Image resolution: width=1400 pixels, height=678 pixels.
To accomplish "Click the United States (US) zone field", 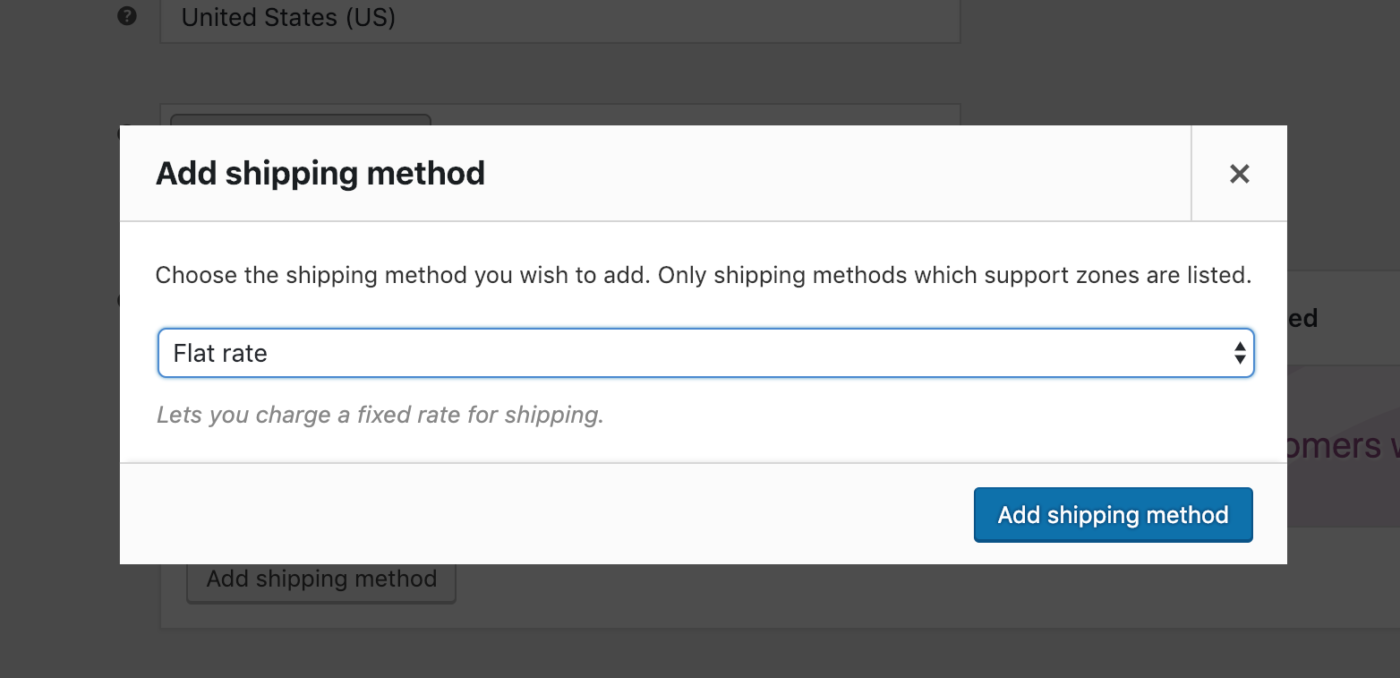I will [560, 17].
